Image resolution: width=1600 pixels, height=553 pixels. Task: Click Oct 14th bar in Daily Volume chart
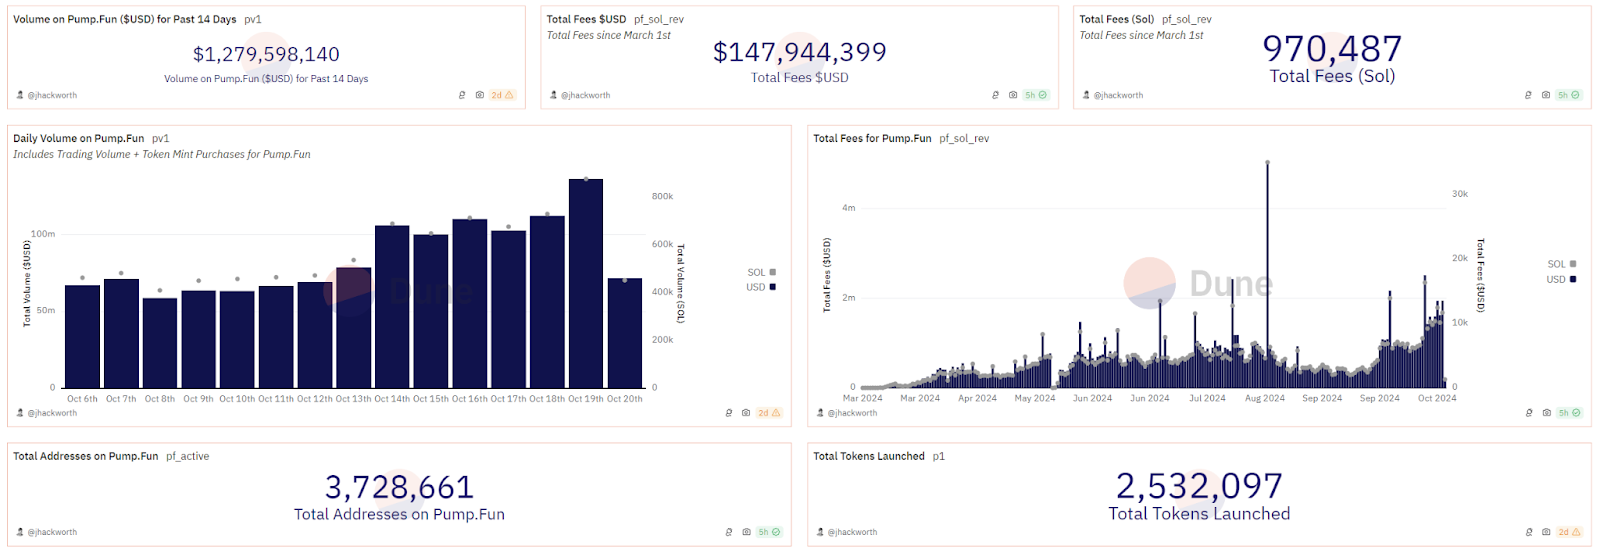(392, 307)
